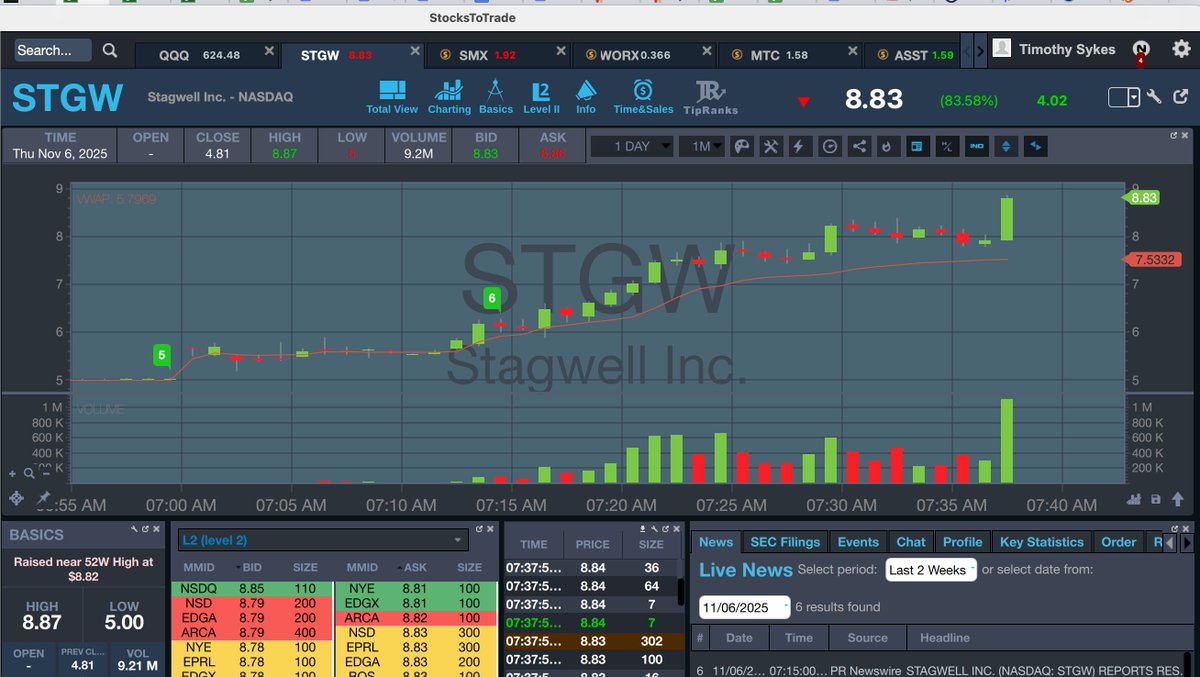Image resolution: width=1200 pixels, height=677 pixels.
Task: Toggle vertical arrows chart button
Action: (1006, 146)
